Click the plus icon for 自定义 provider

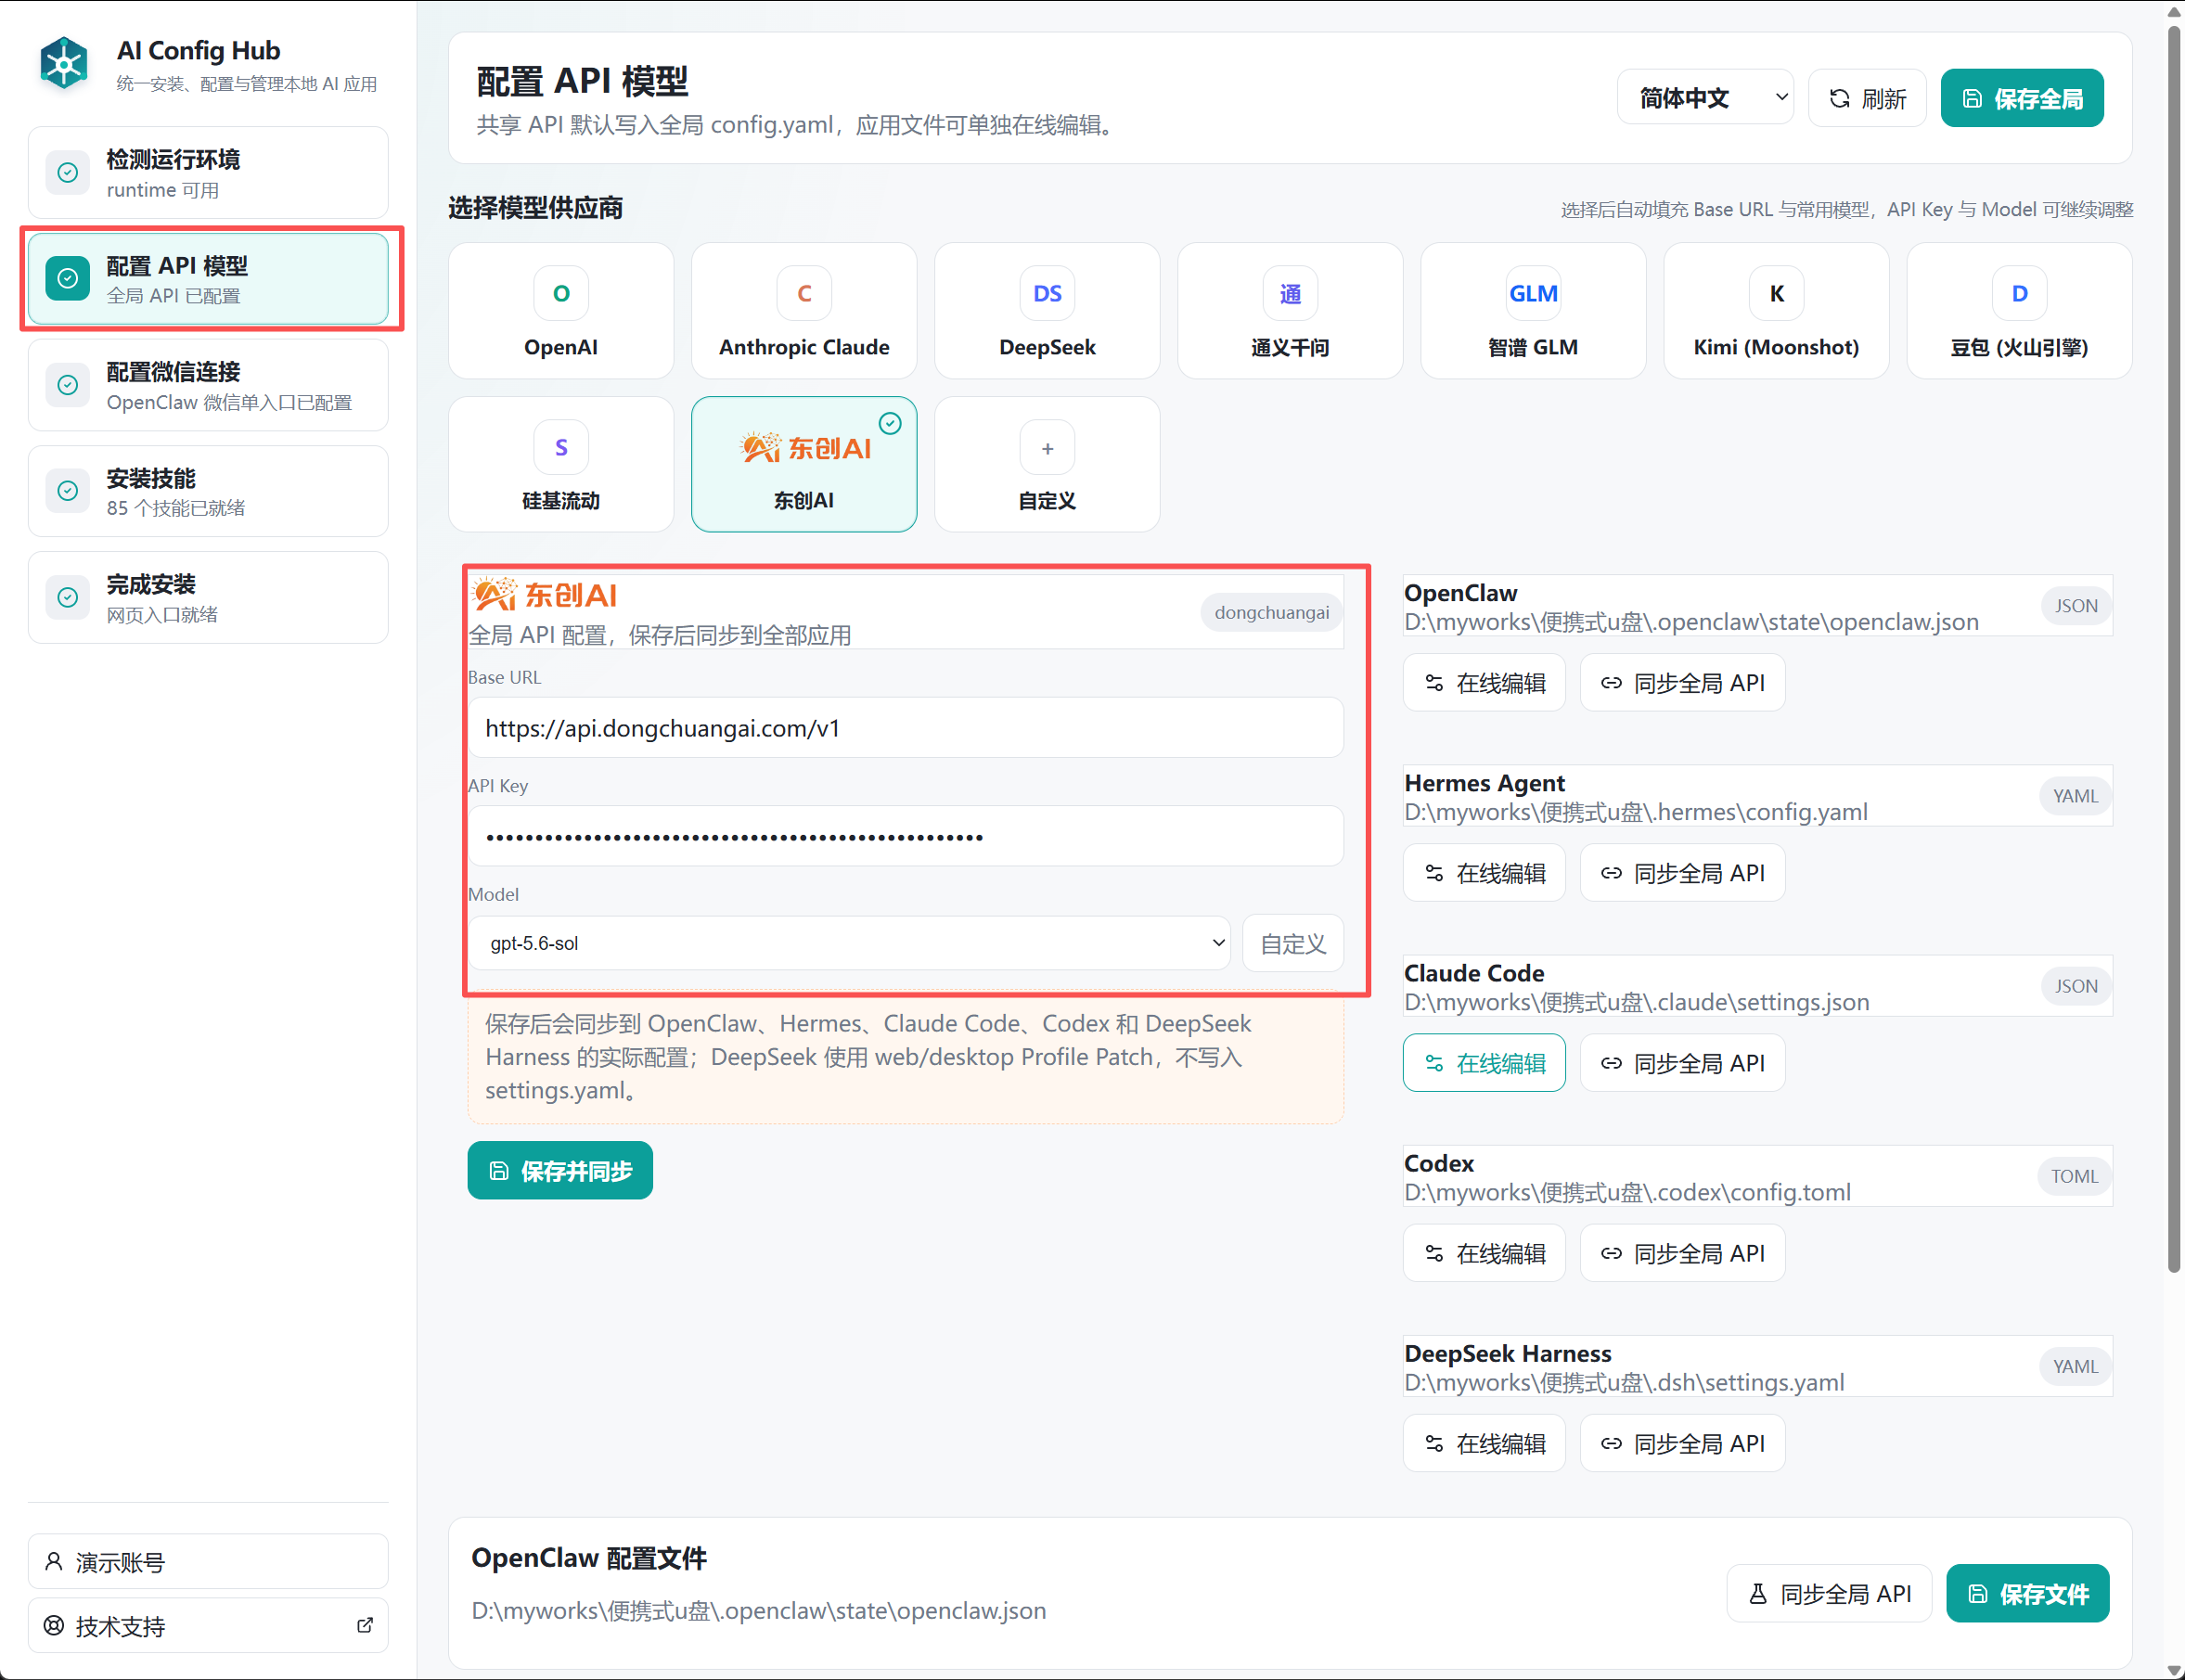pyautogui.click(x=1047, y=447)
